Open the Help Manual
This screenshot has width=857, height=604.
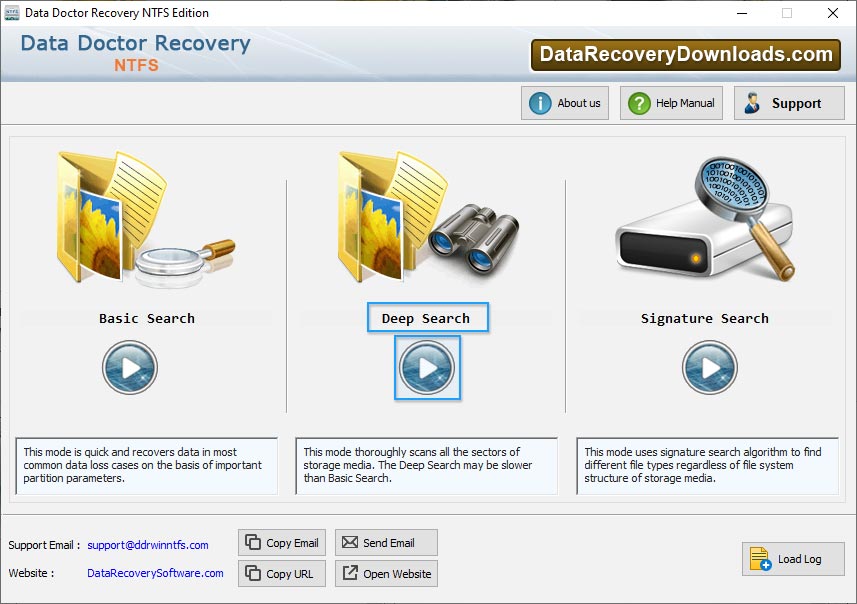(671, 103)
